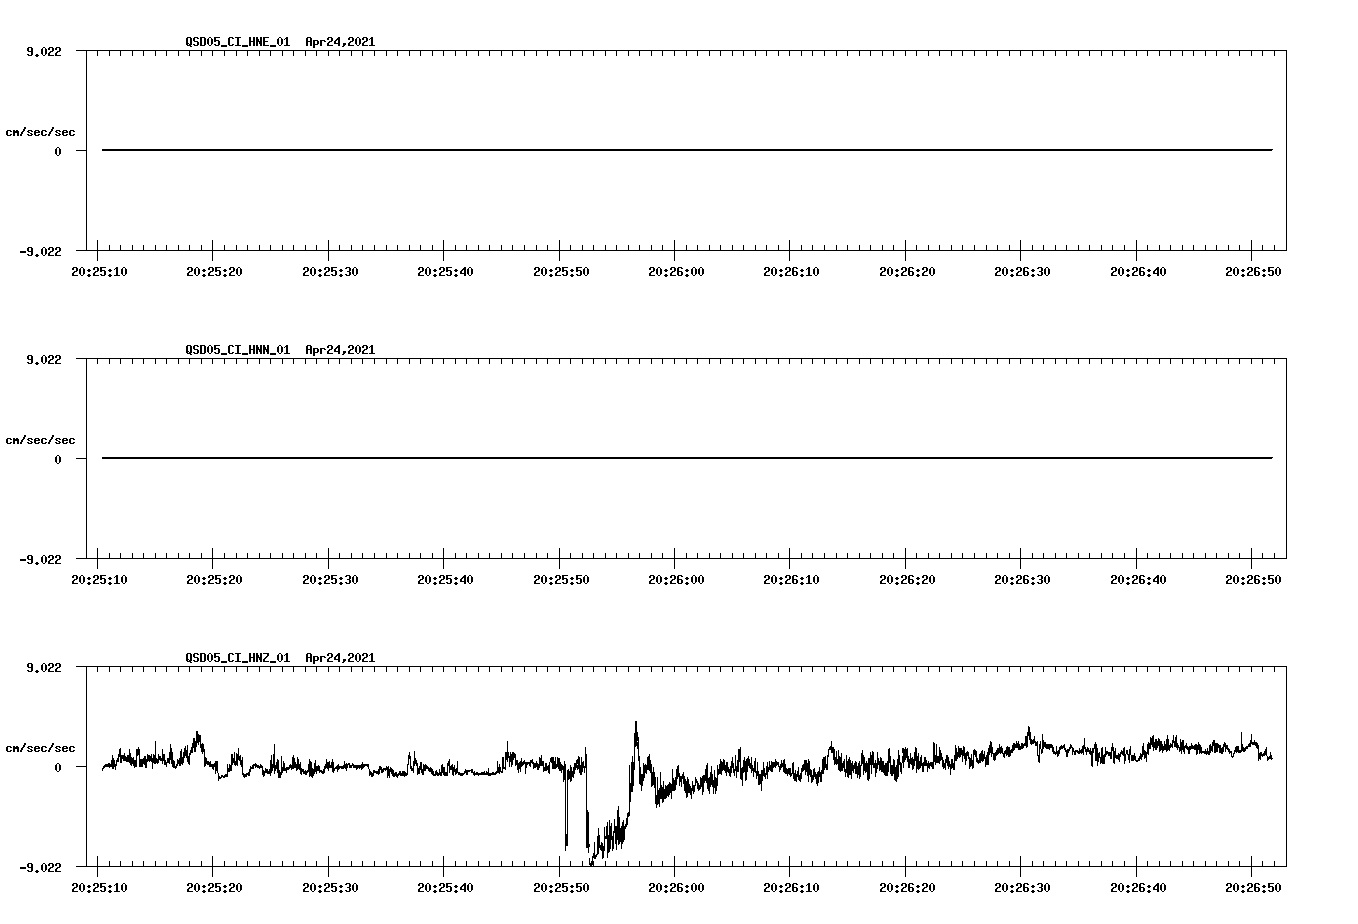Select the -9.022 lower amplitude value on HNZ

pos(41,866)
